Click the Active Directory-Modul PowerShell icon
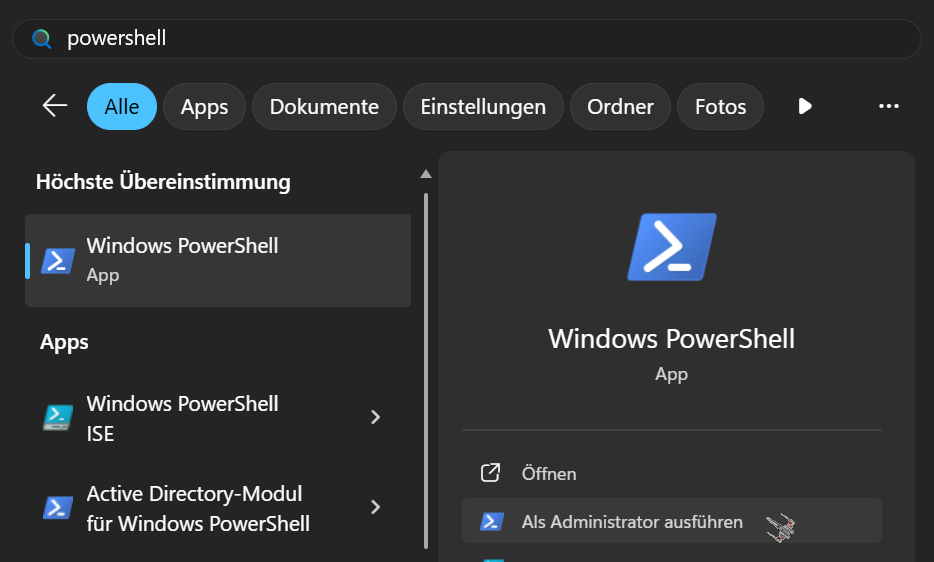Viewport: 934px width, 562px height. click(x=58, y=508)
